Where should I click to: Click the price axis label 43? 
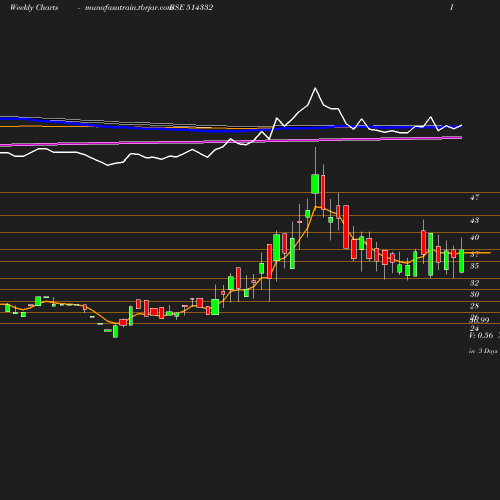[x=475, y=220]
